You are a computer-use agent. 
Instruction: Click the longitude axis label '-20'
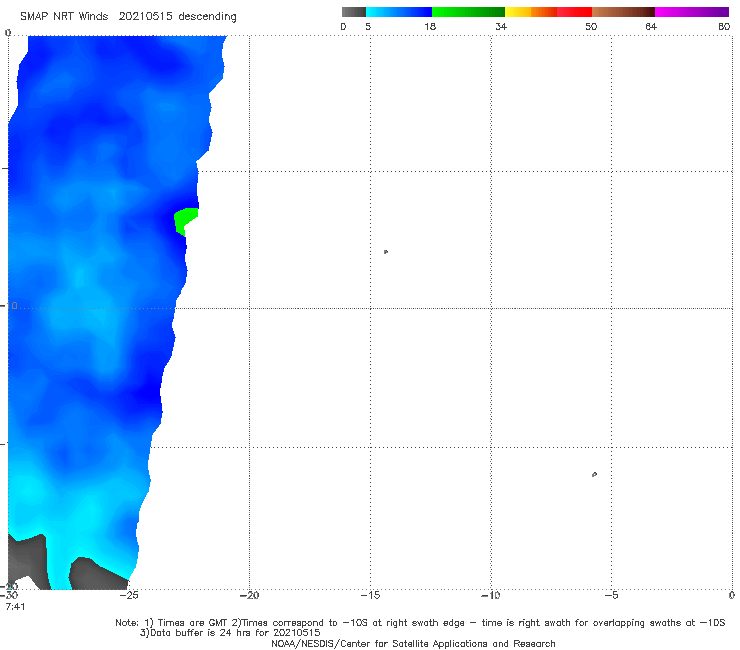(249, 595)
